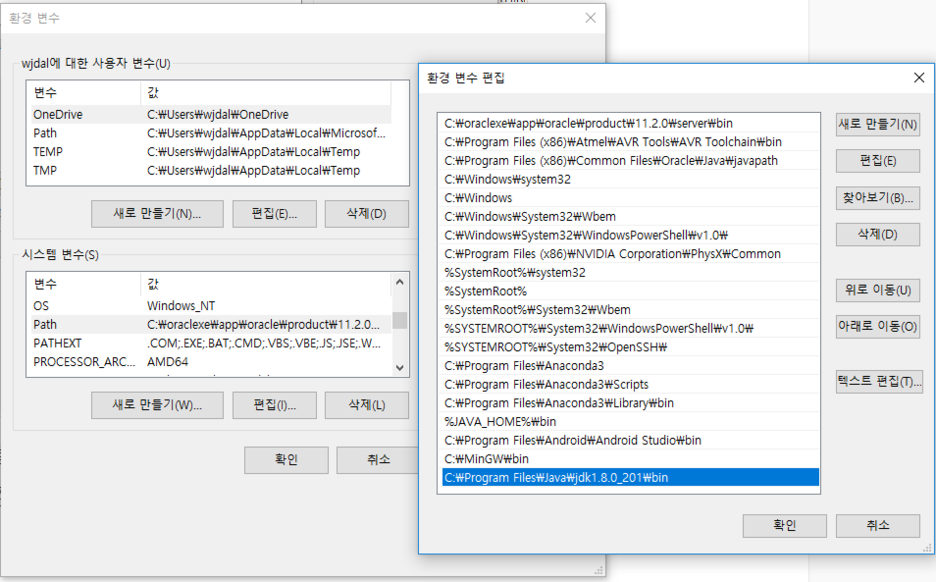Select the Oracle Java javapath entry
Viewport: 936px width, 582px height.
point(630,161)
